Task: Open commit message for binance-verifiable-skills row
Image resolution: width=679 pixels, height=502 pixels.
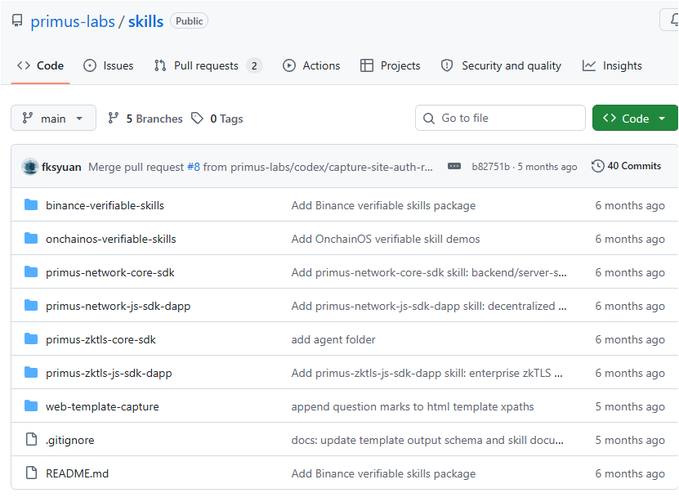Action: pyautogui.click(x=383, y=205)
